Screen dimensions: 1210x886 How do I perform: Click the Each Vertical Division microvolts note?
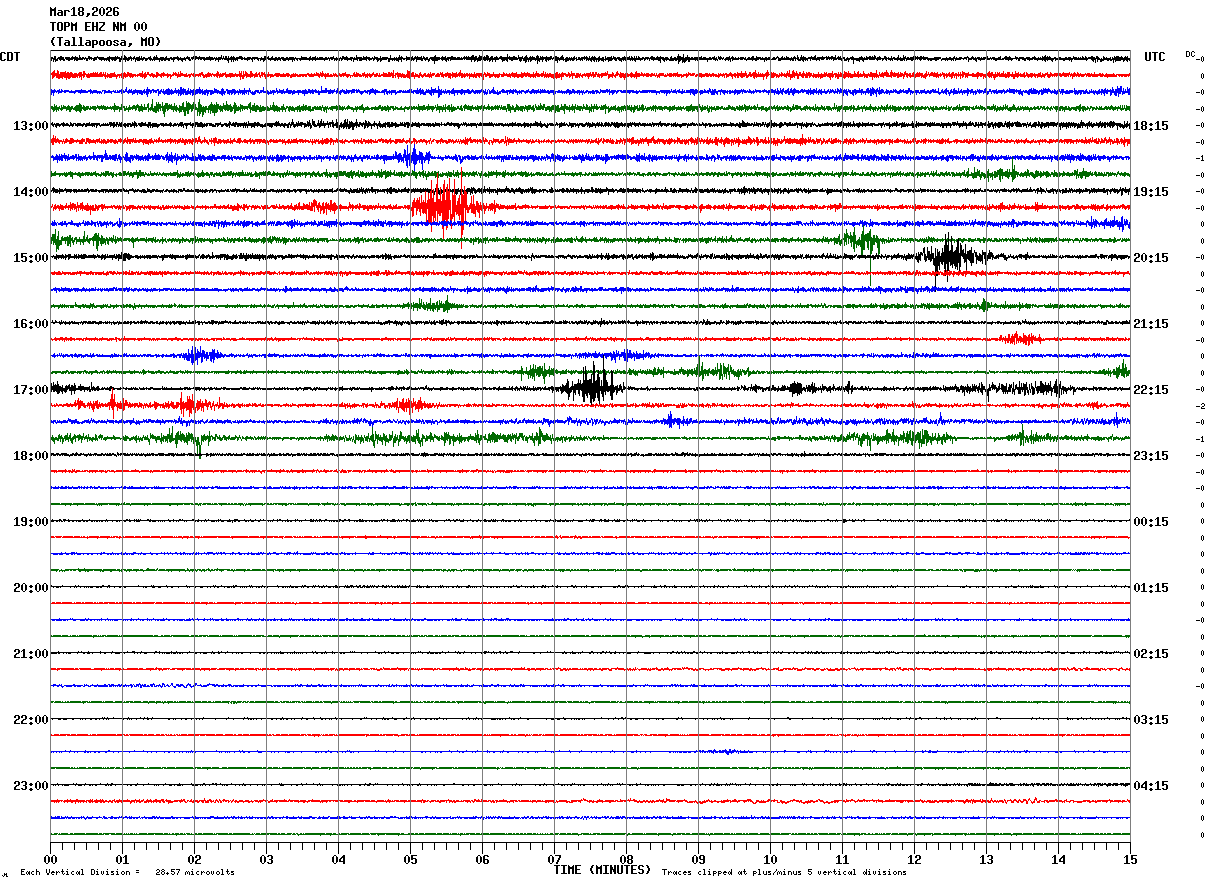127,873
